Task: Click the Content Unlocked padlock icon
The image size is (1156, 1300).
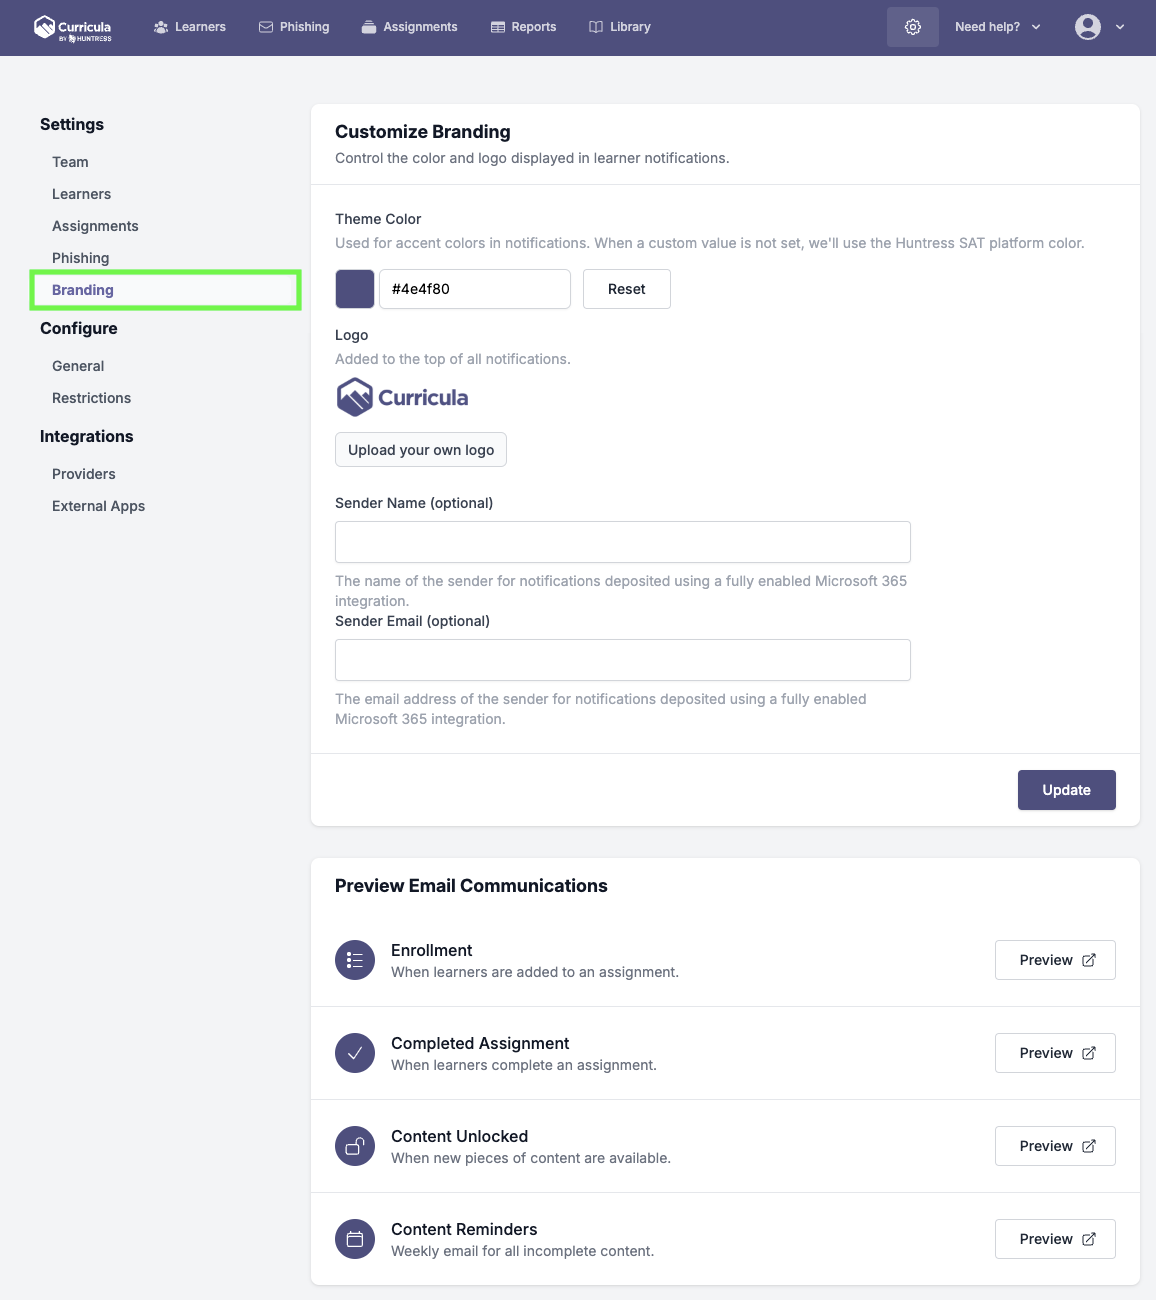Action: [355, 1146]
